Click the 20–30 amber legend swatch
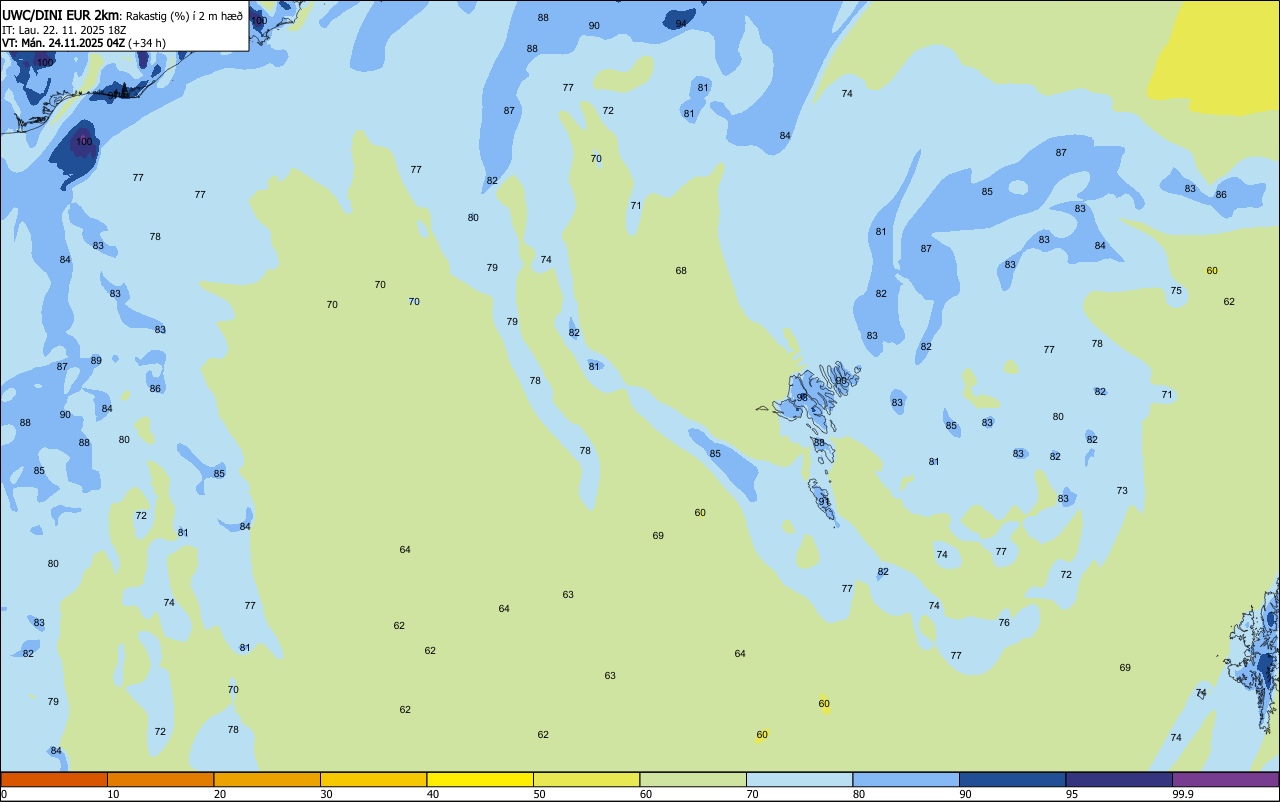The height and width of the screenshot is (802, 1280). pyautogui.click(x=267, y=779)
